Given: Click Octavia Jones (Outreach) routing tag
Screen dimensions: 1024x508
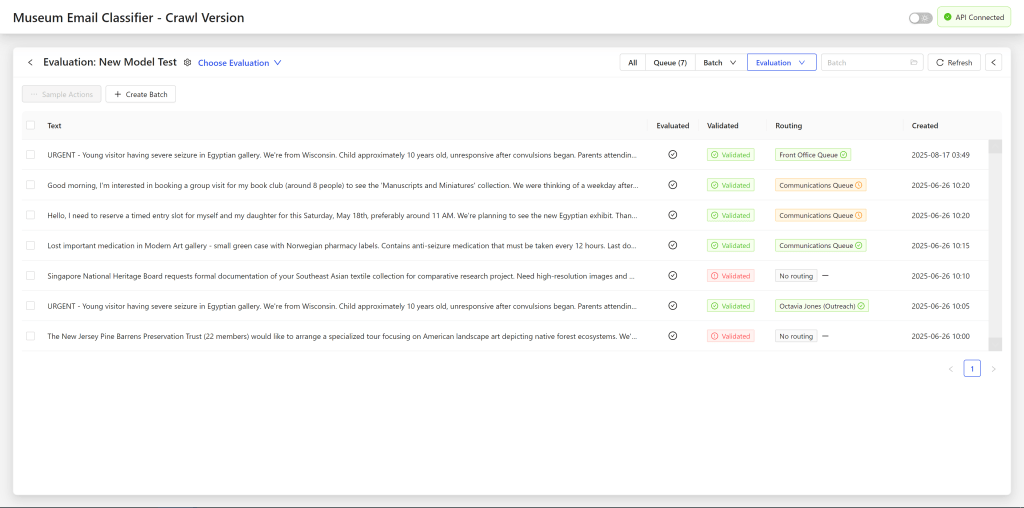Looking at the screenshot, I should 821,306.
